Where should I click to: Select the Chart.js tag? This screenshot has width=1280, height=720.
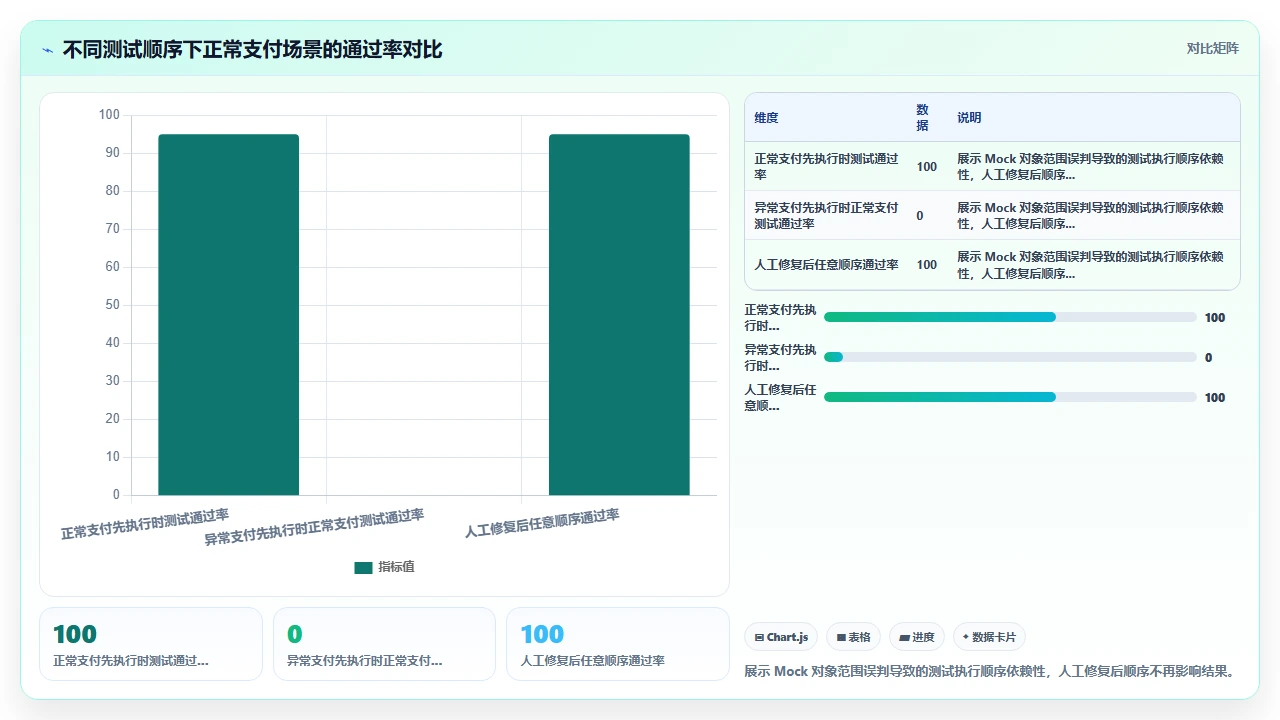click(x=781, y=637)
